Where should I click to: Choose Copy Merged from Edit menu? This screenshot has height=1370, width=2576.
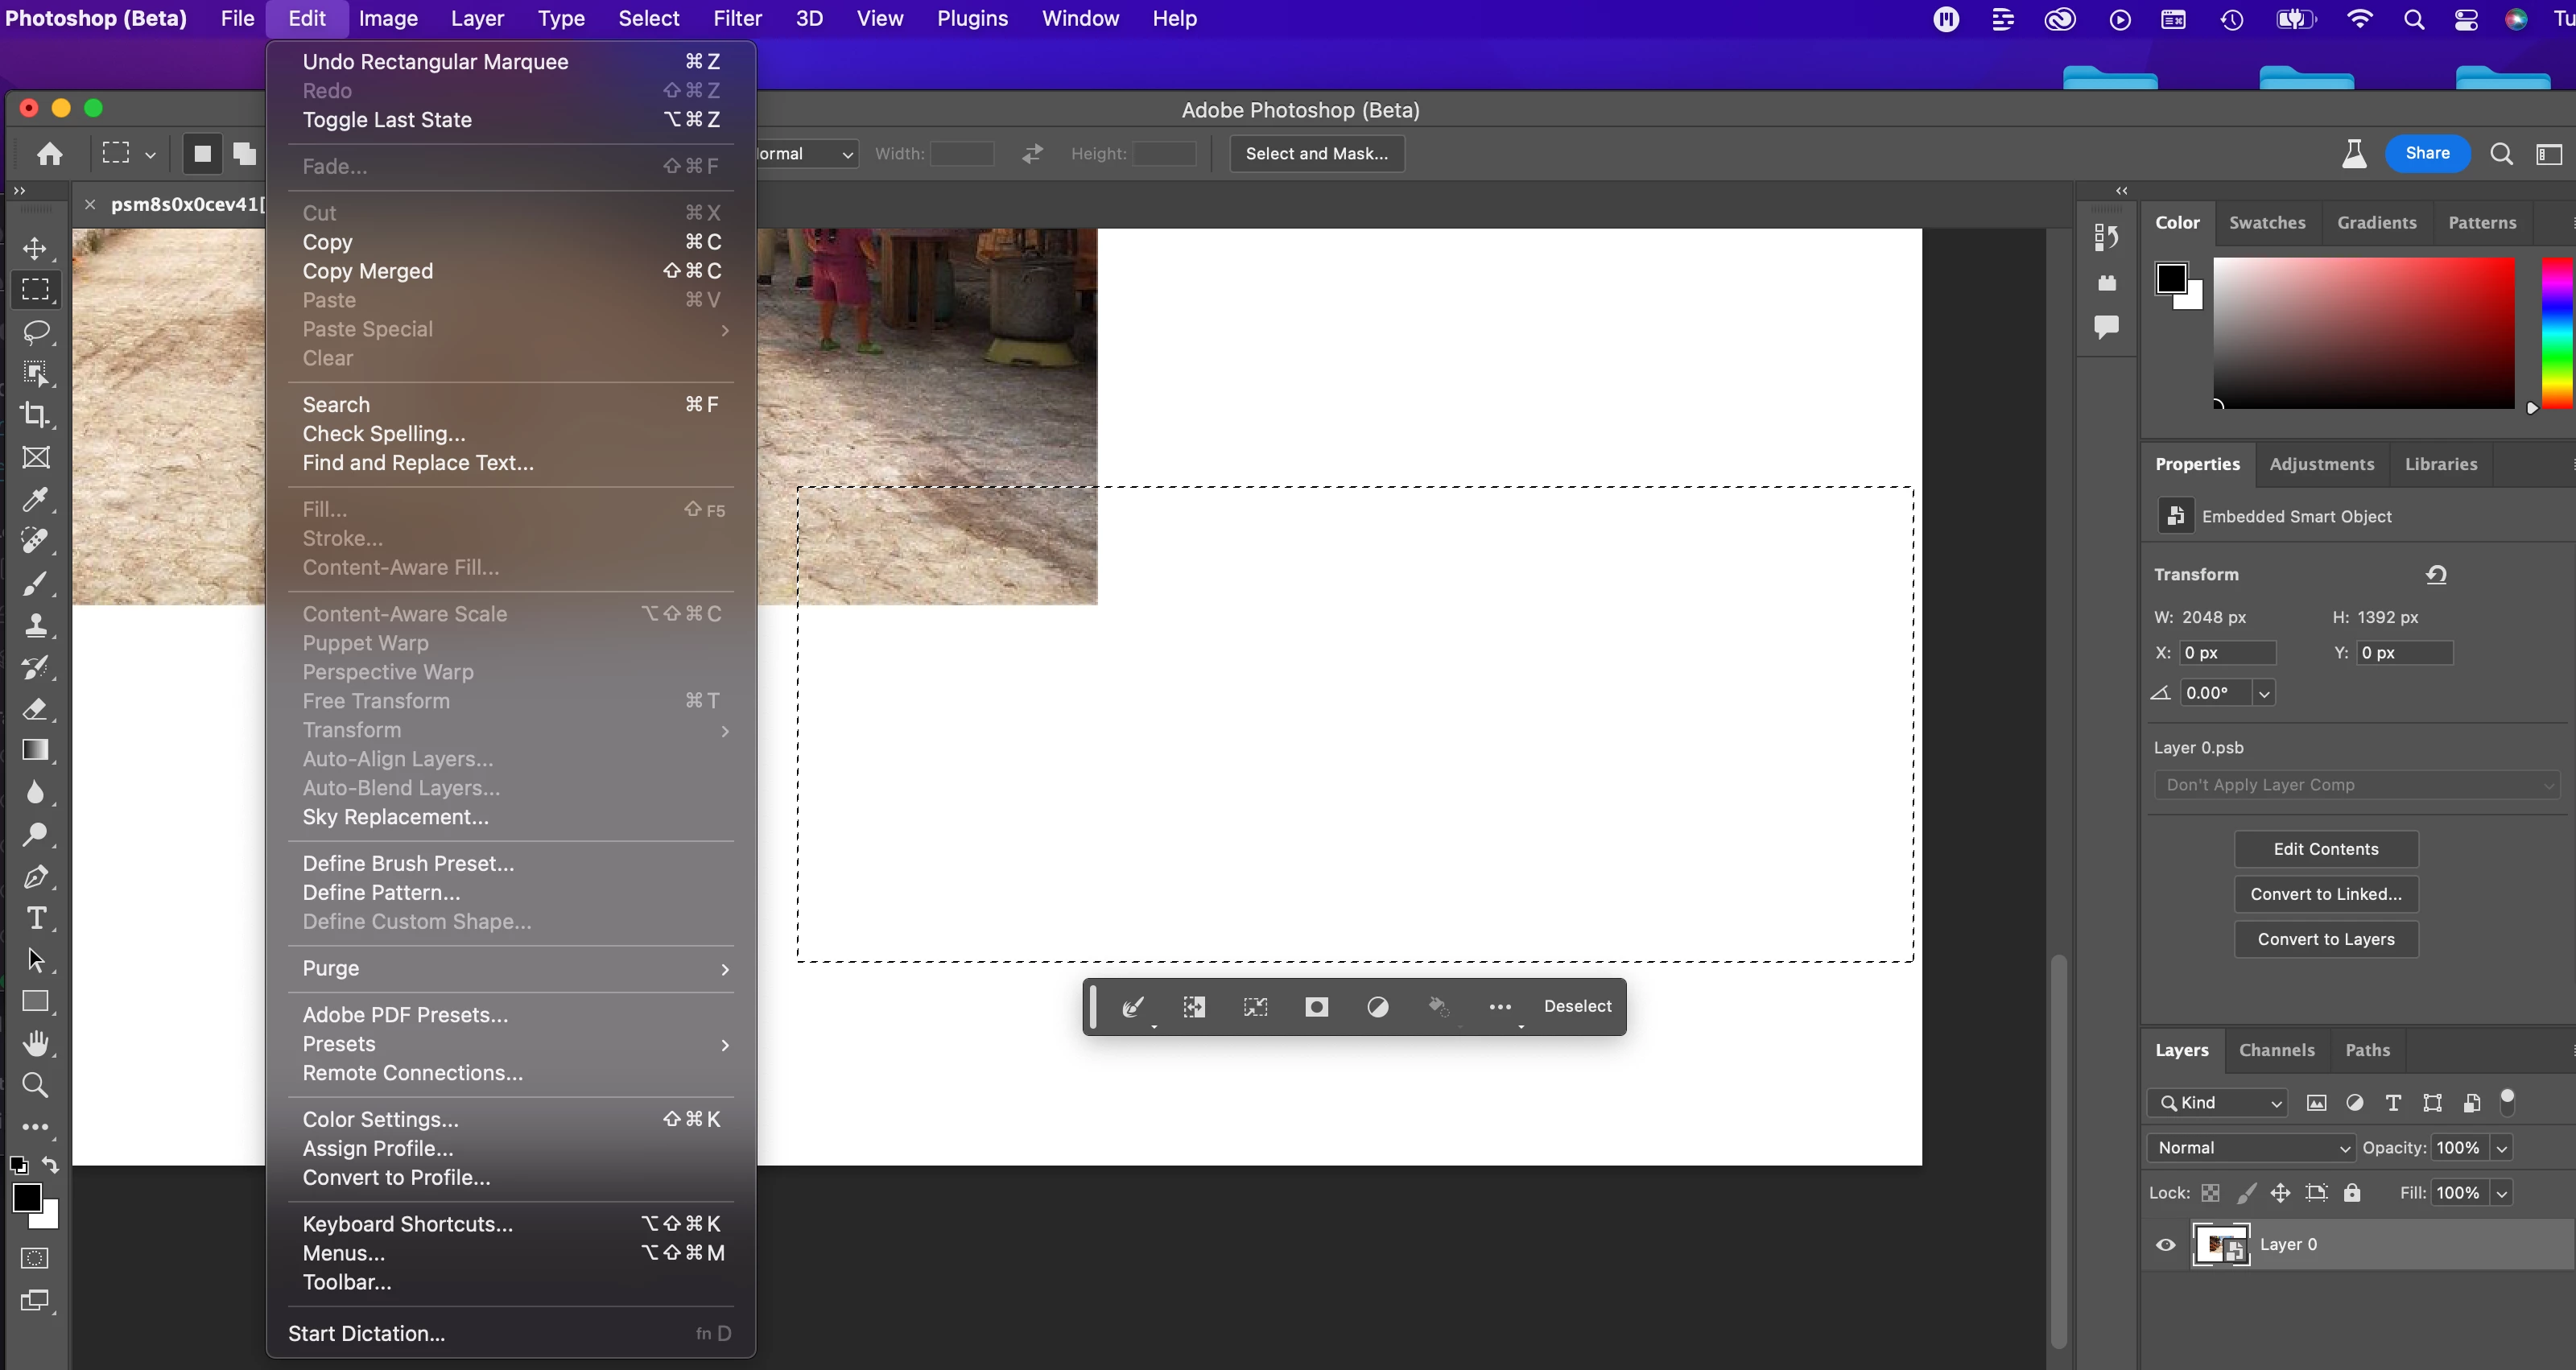coord(368,271)
